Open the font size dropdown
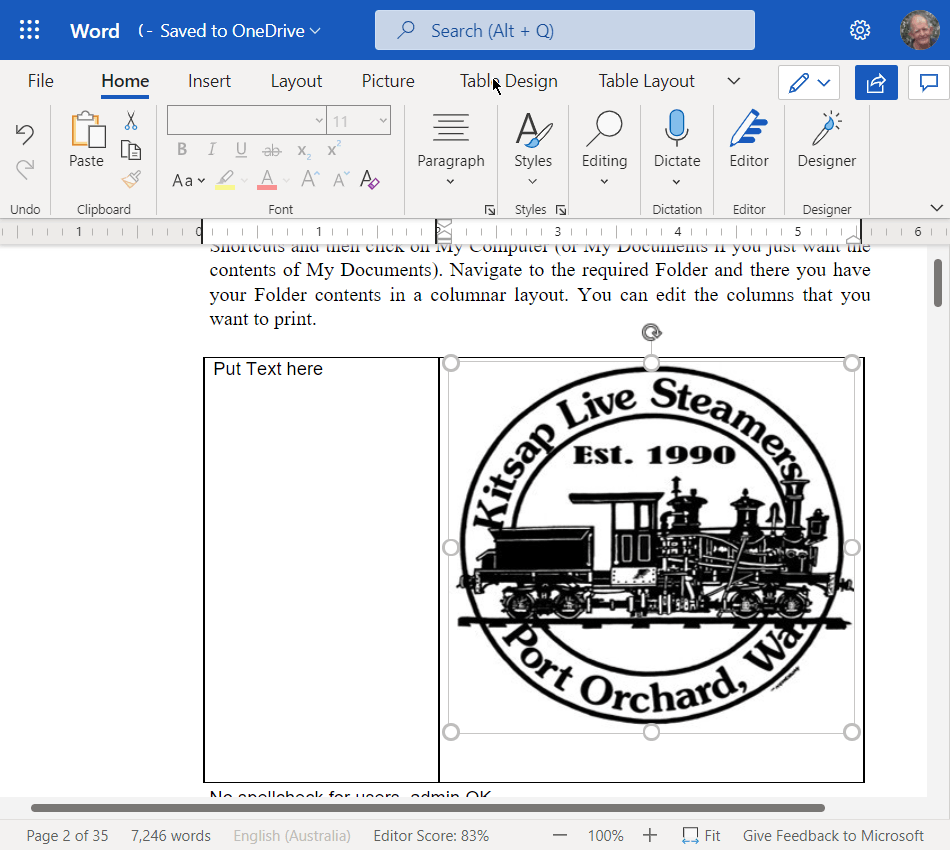Image resolution: width=950 pixels, height=850 pixels. point(383,121)
